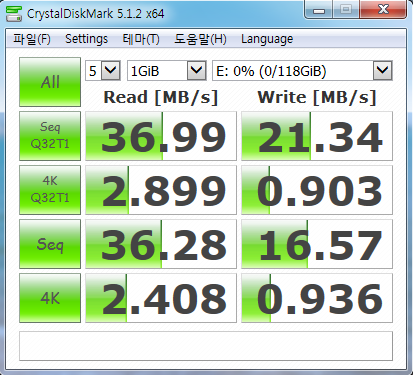Open the 도움말(H) help menu
This screenshot has width=413, height=375.
pos(200,39)
